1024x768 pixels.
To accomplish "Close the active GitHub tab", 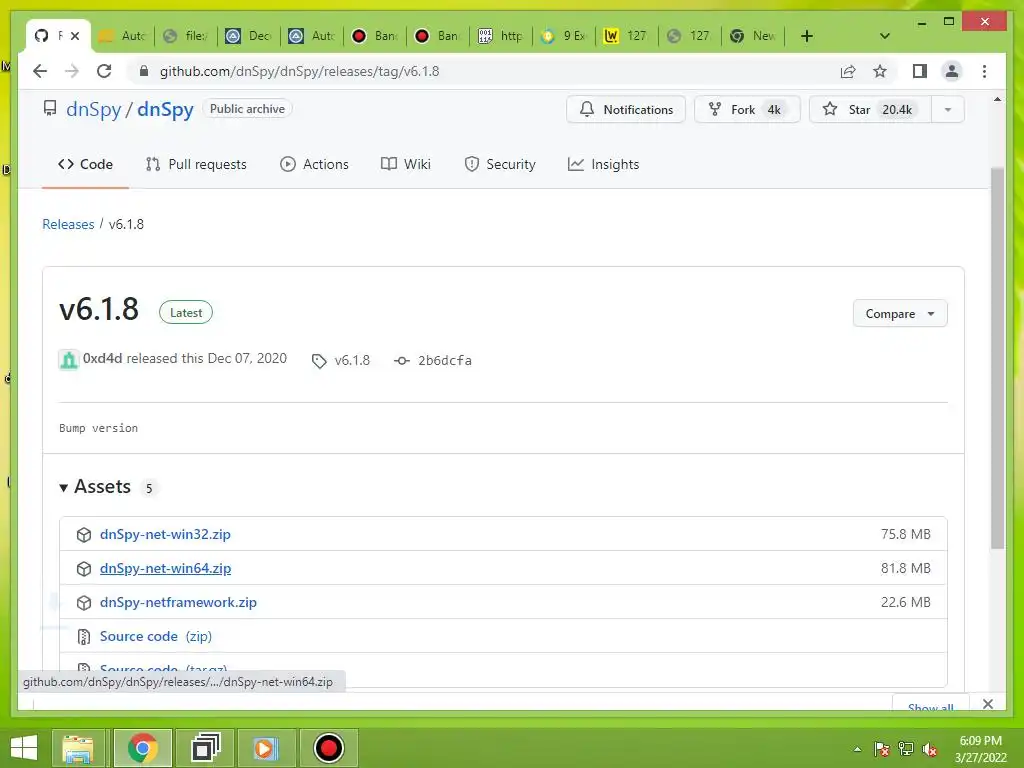I will (x=75, y=36).
